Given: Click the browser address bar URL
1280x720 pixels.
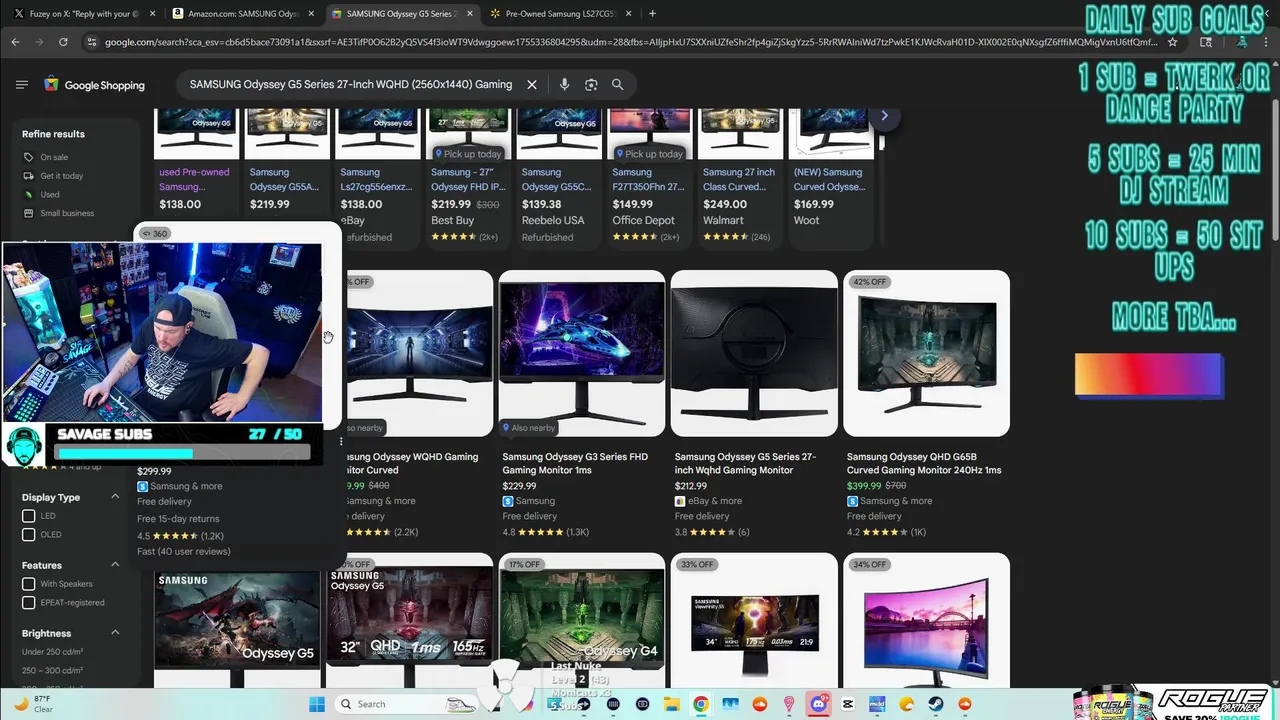Looking at the screenshot, I should point(630,42).
